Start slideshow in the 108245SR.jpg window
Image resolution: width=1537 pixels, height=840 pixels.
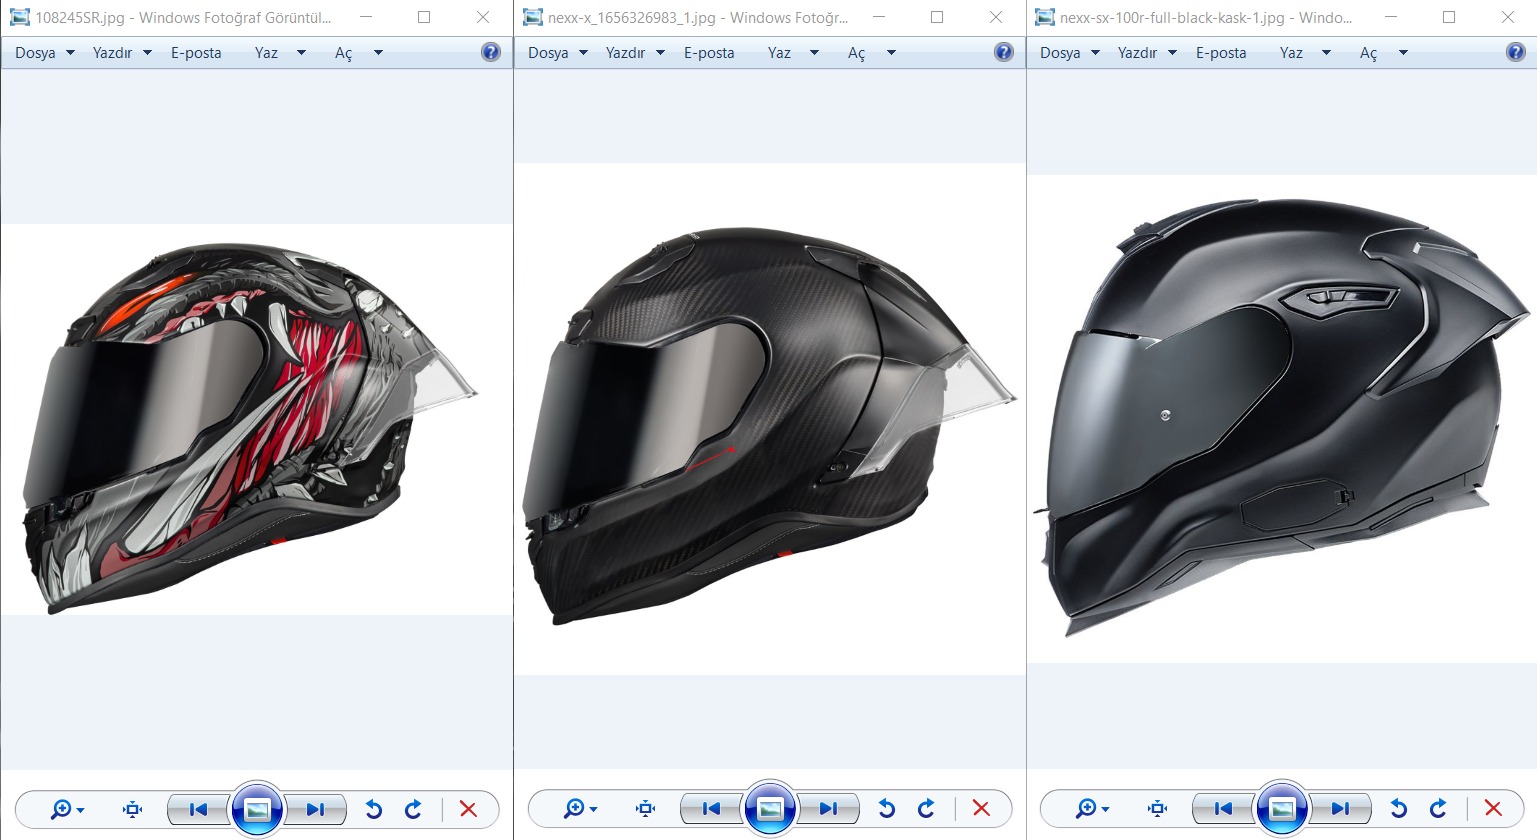pyautogui.click(x=257, y=809)
